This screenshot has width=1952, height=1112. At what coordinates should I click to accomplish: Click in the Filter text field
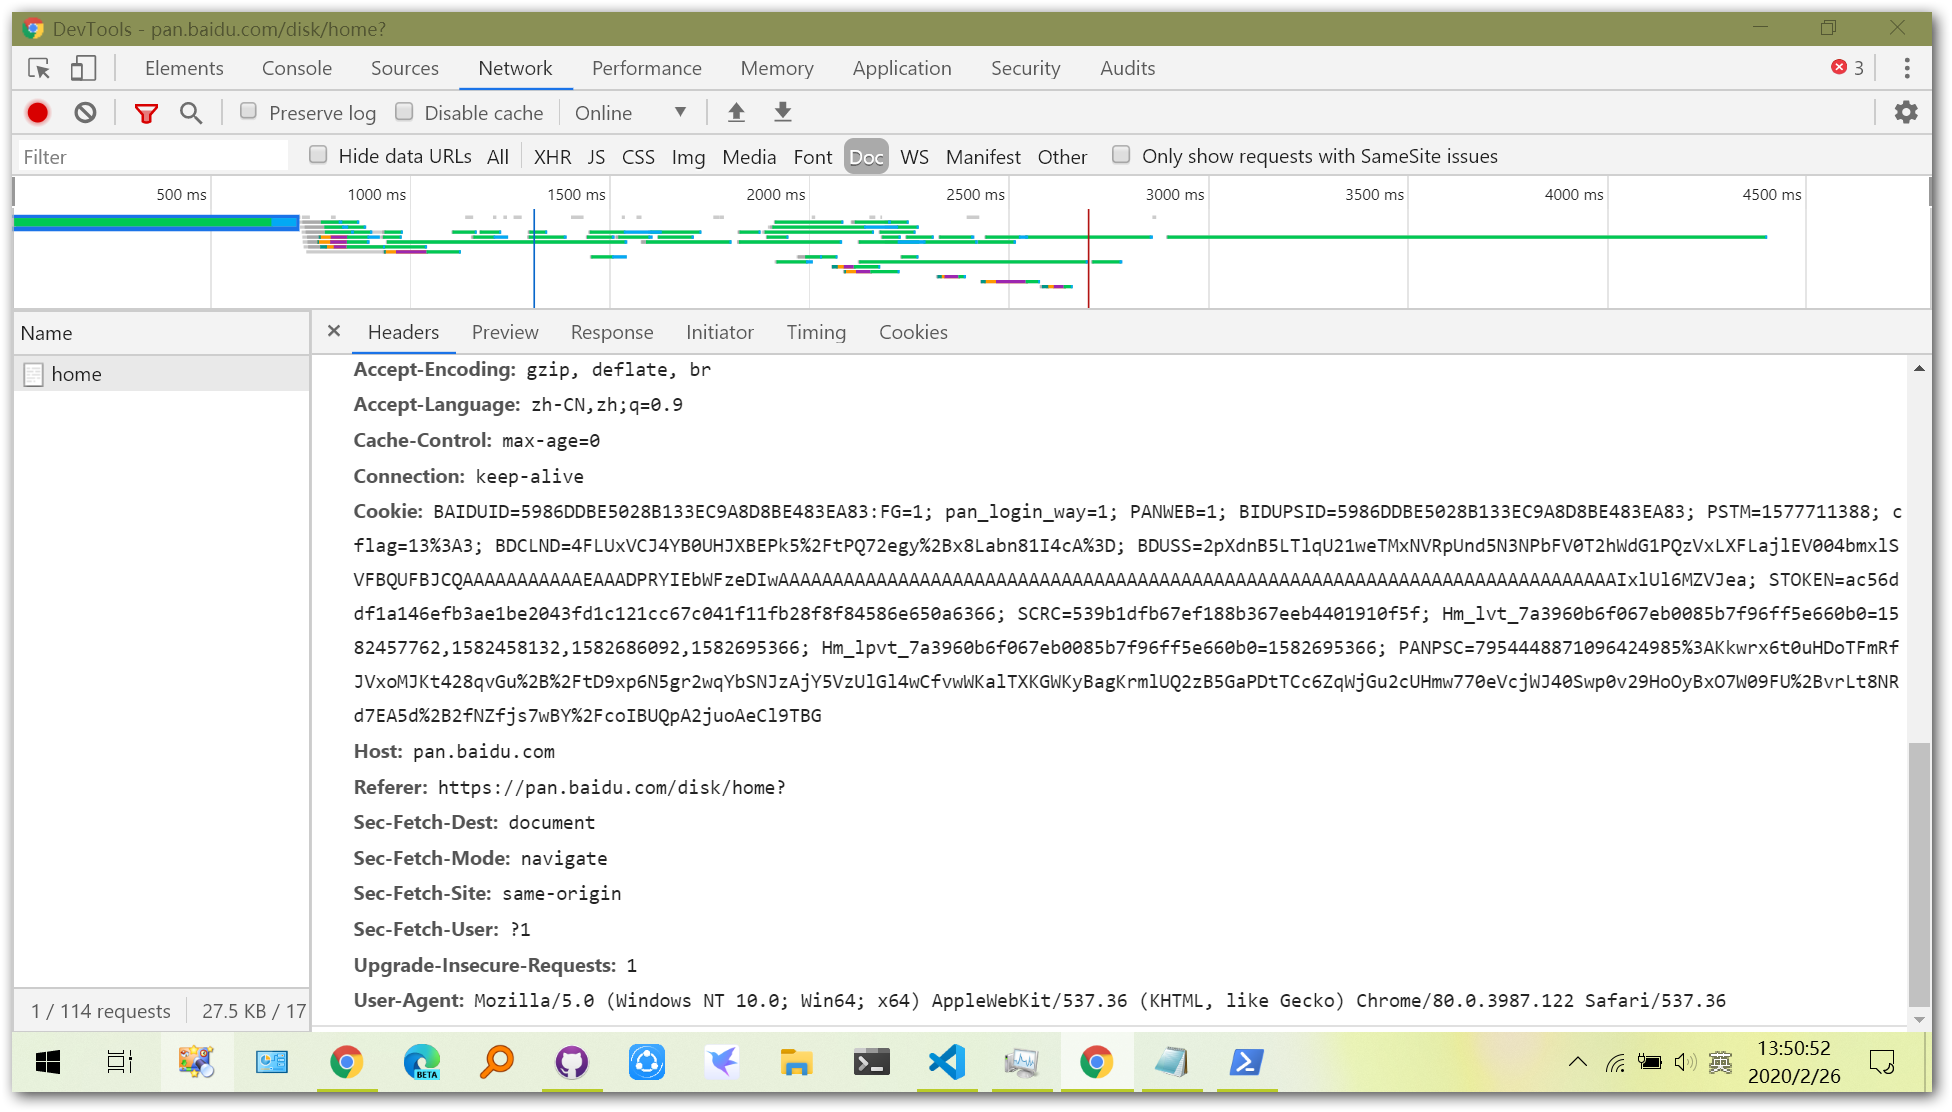point(152,157)
